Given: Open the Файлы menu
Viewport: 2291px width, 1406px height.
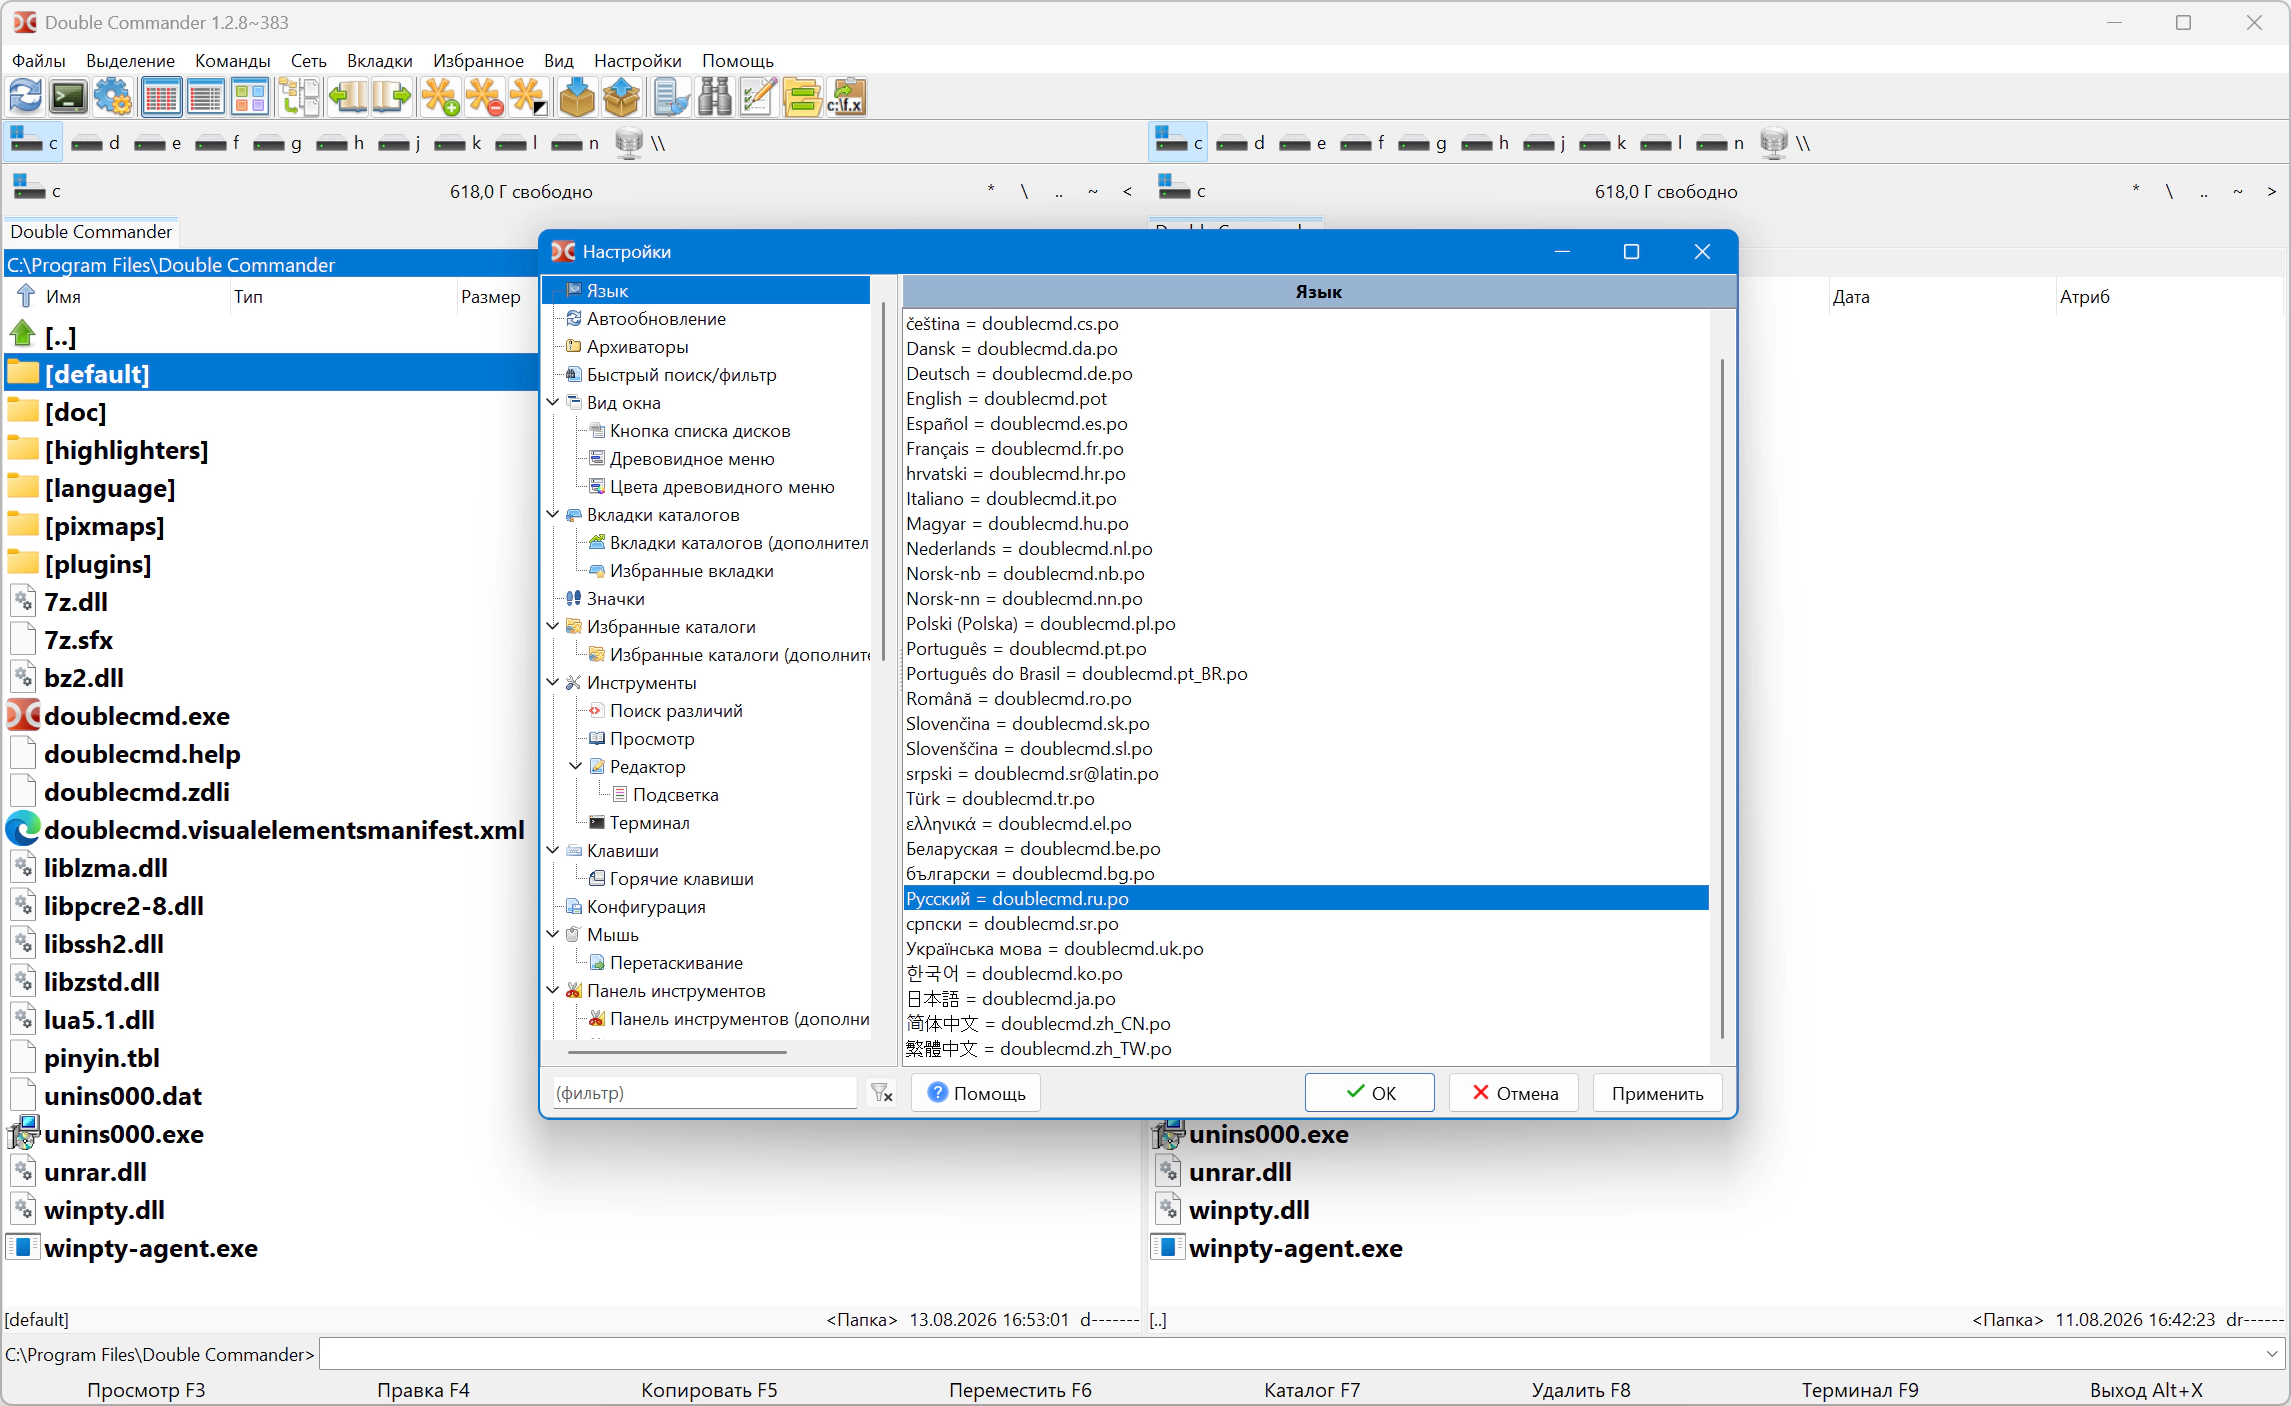Looking at the screenshot, I should (38, 60).
